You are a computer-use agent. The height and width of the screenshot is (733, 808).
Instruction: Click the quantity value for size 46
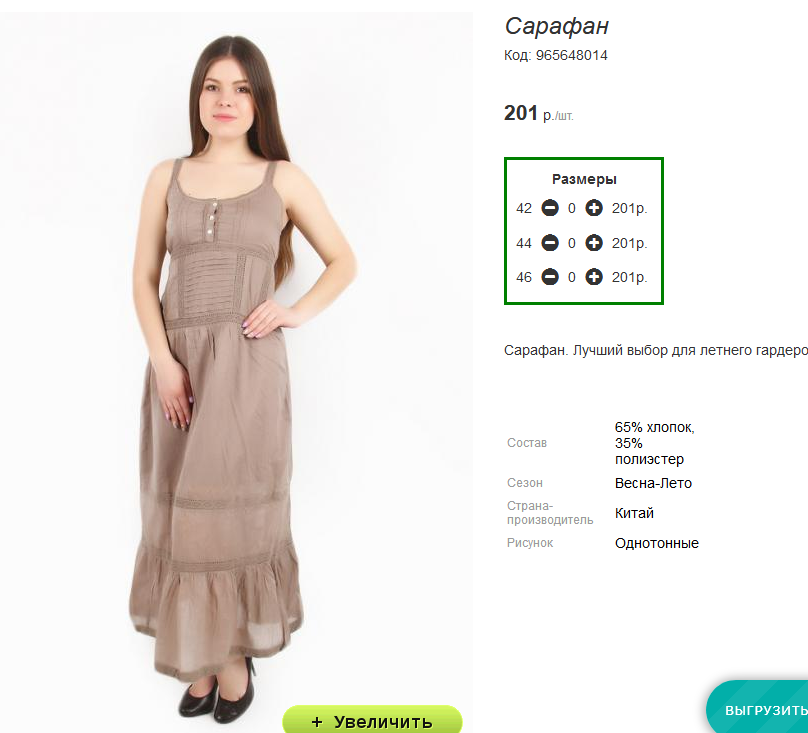point(571,277)
